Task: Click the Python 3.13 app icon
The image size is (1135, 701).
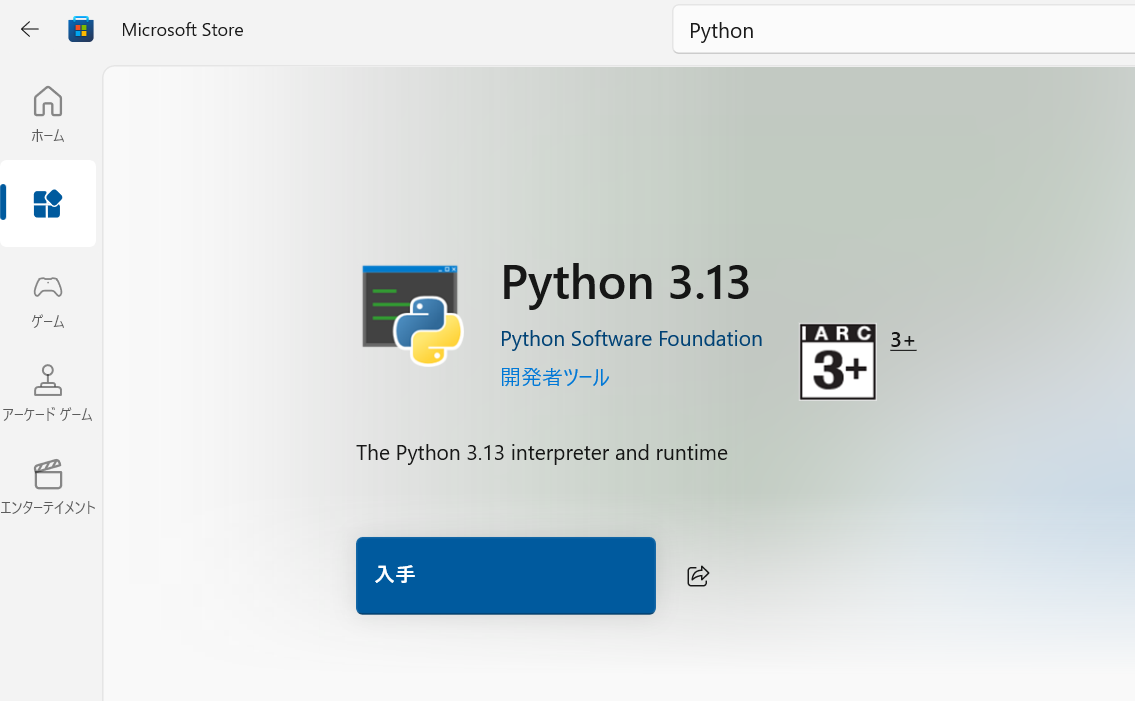Action: click(412, 315)
